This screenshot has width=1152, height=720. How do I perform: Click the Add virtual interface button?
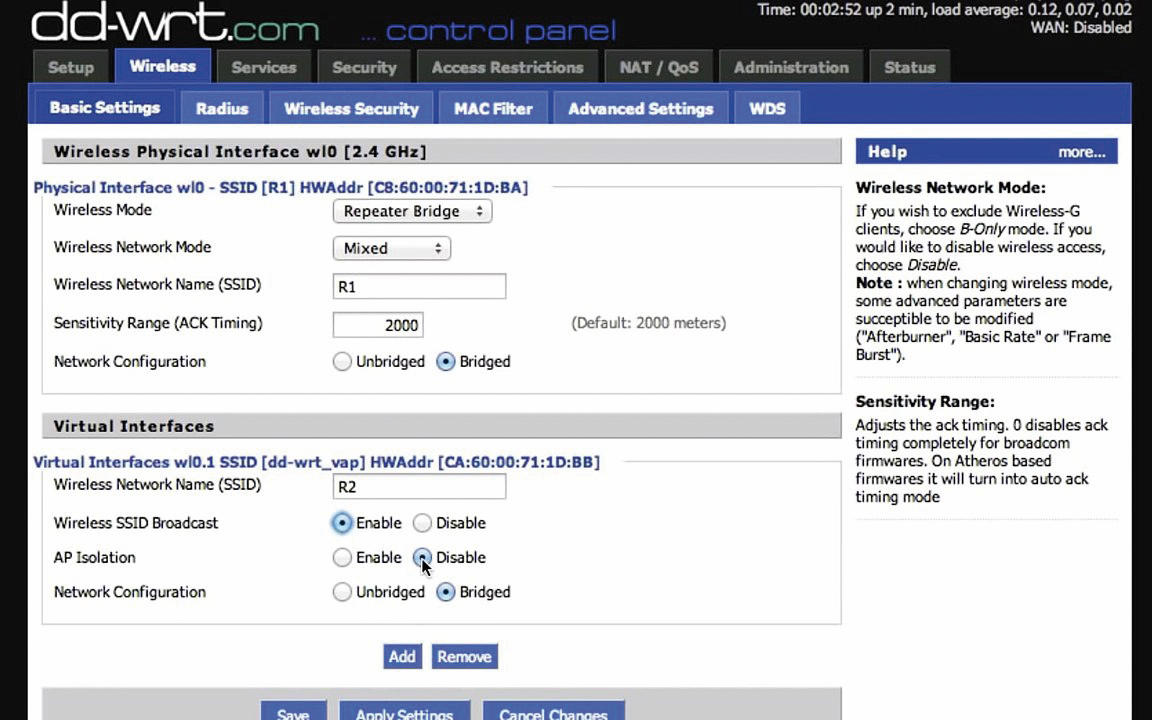coord(402,656)
